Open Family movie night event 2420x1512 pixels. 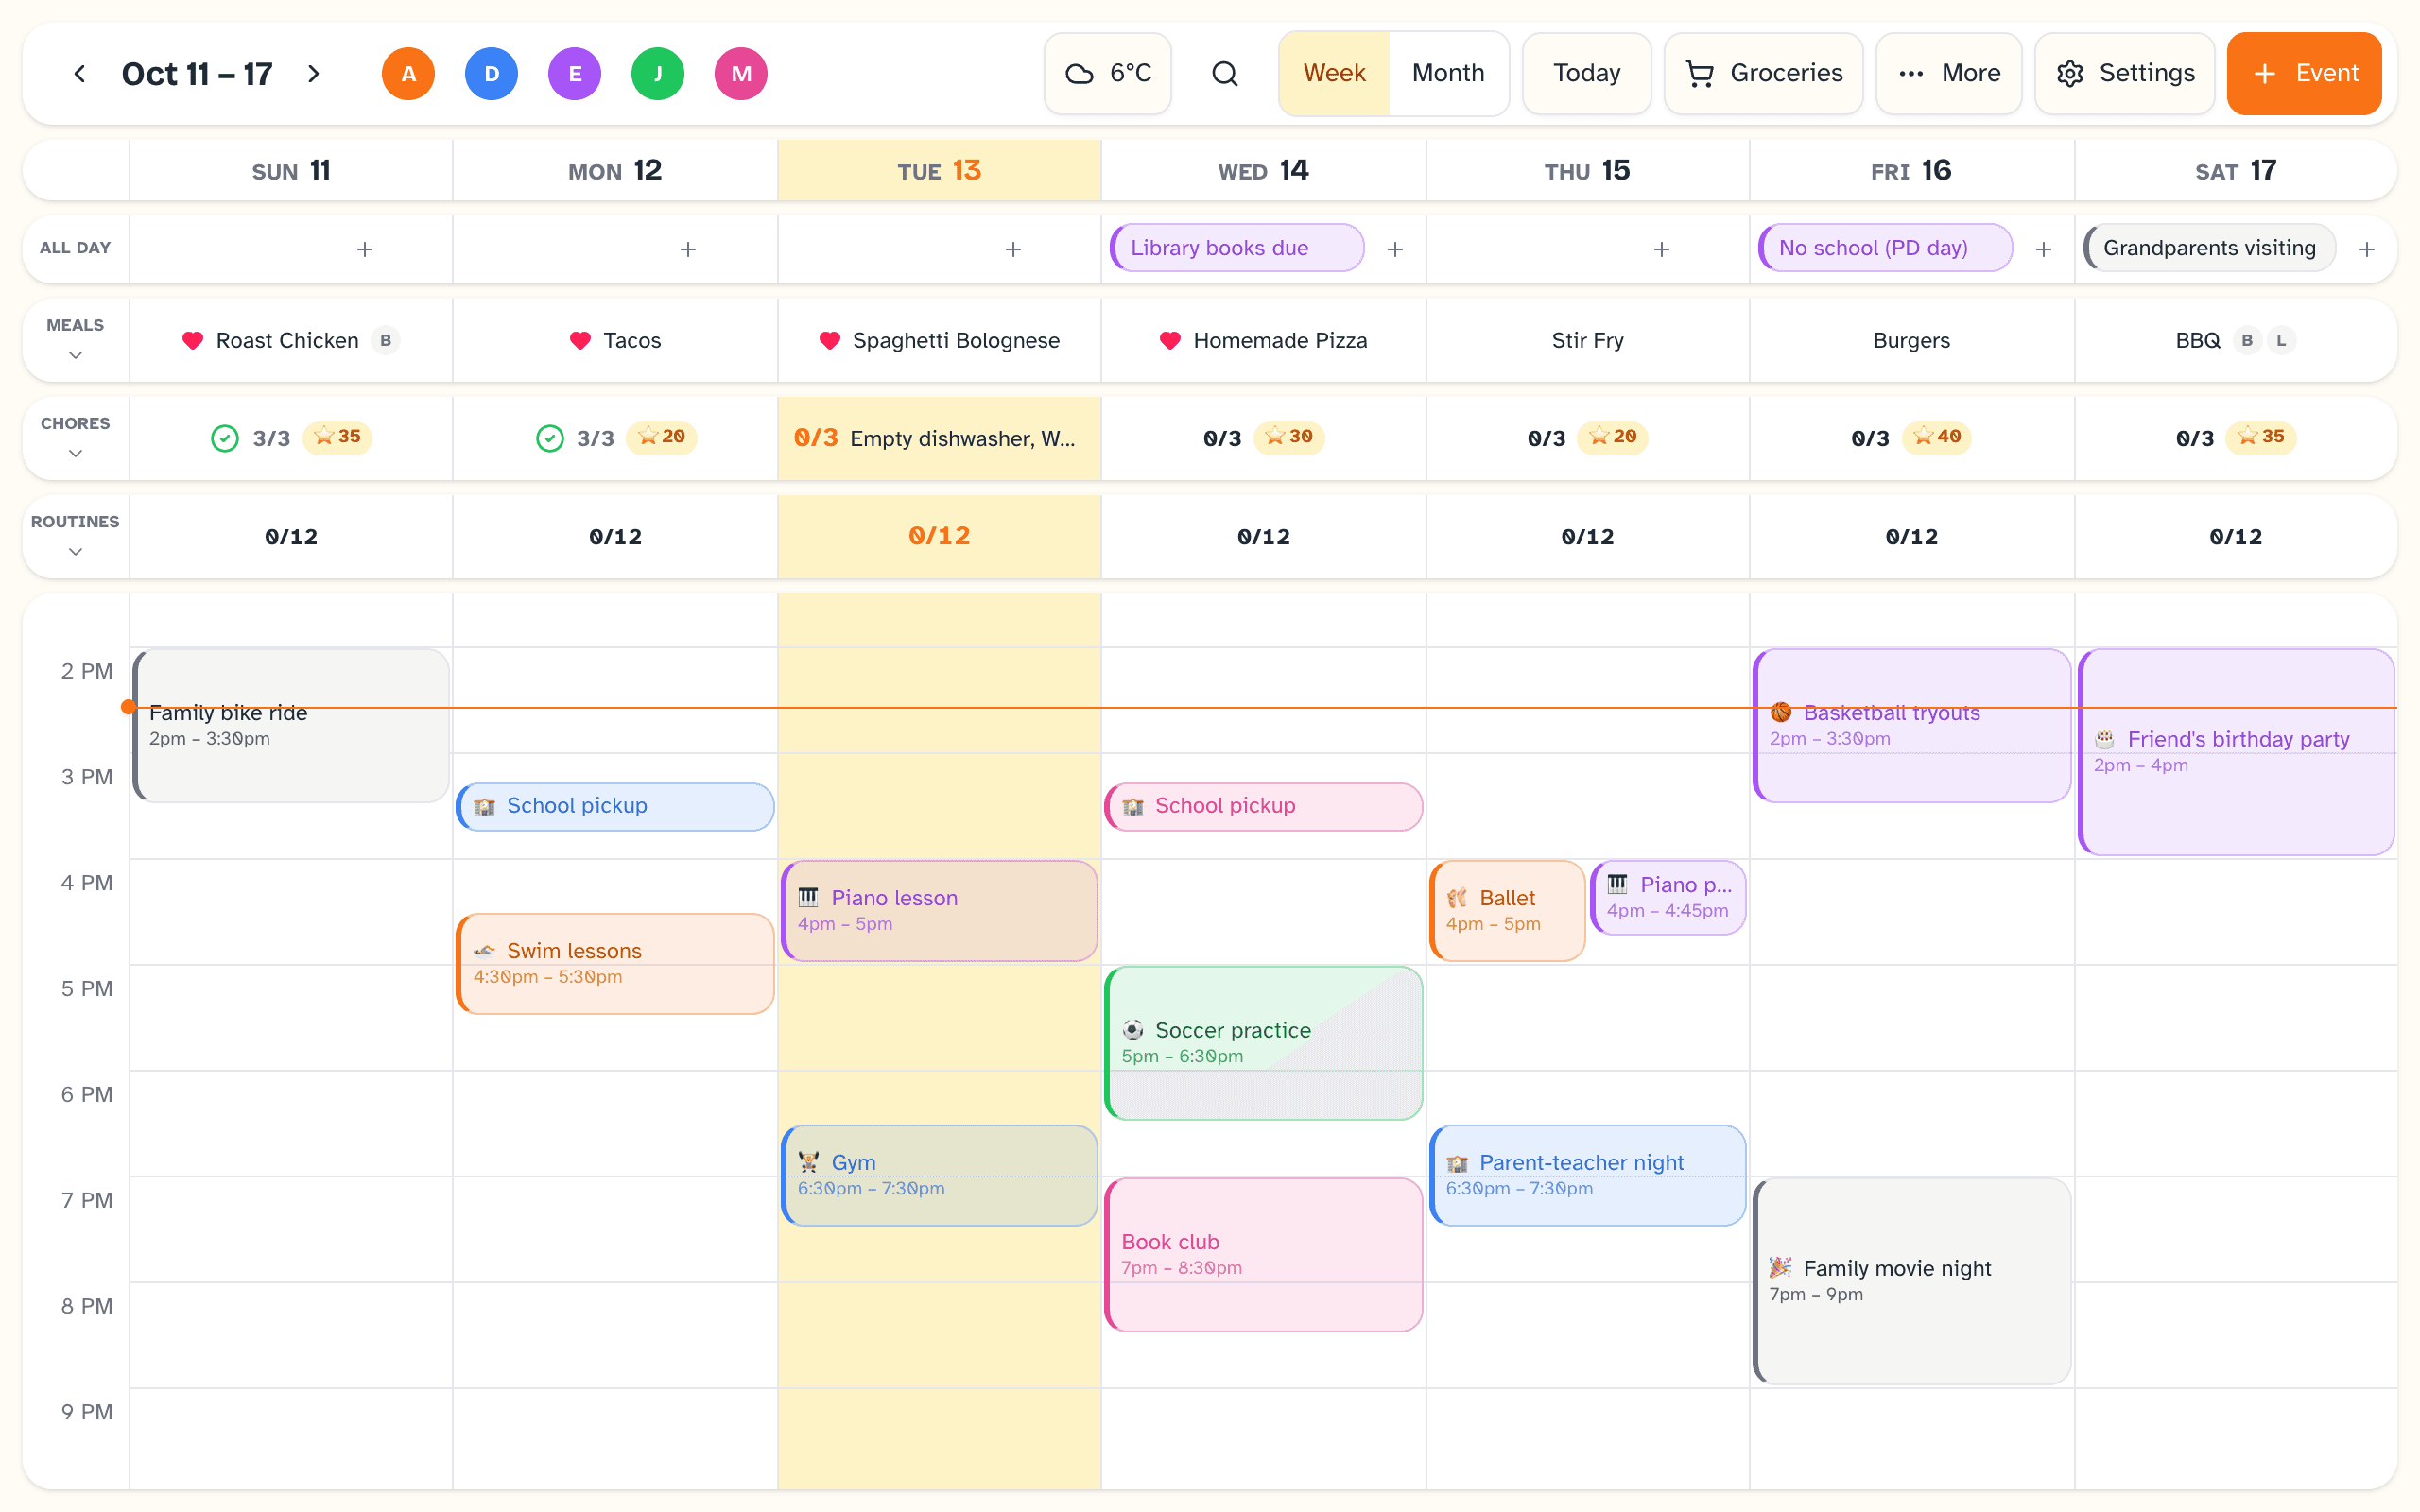1911,1280
